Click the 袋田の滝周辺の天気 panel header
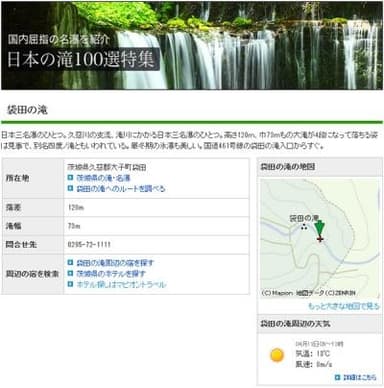This screenshot has width=384, height=388. coord(320,324)
